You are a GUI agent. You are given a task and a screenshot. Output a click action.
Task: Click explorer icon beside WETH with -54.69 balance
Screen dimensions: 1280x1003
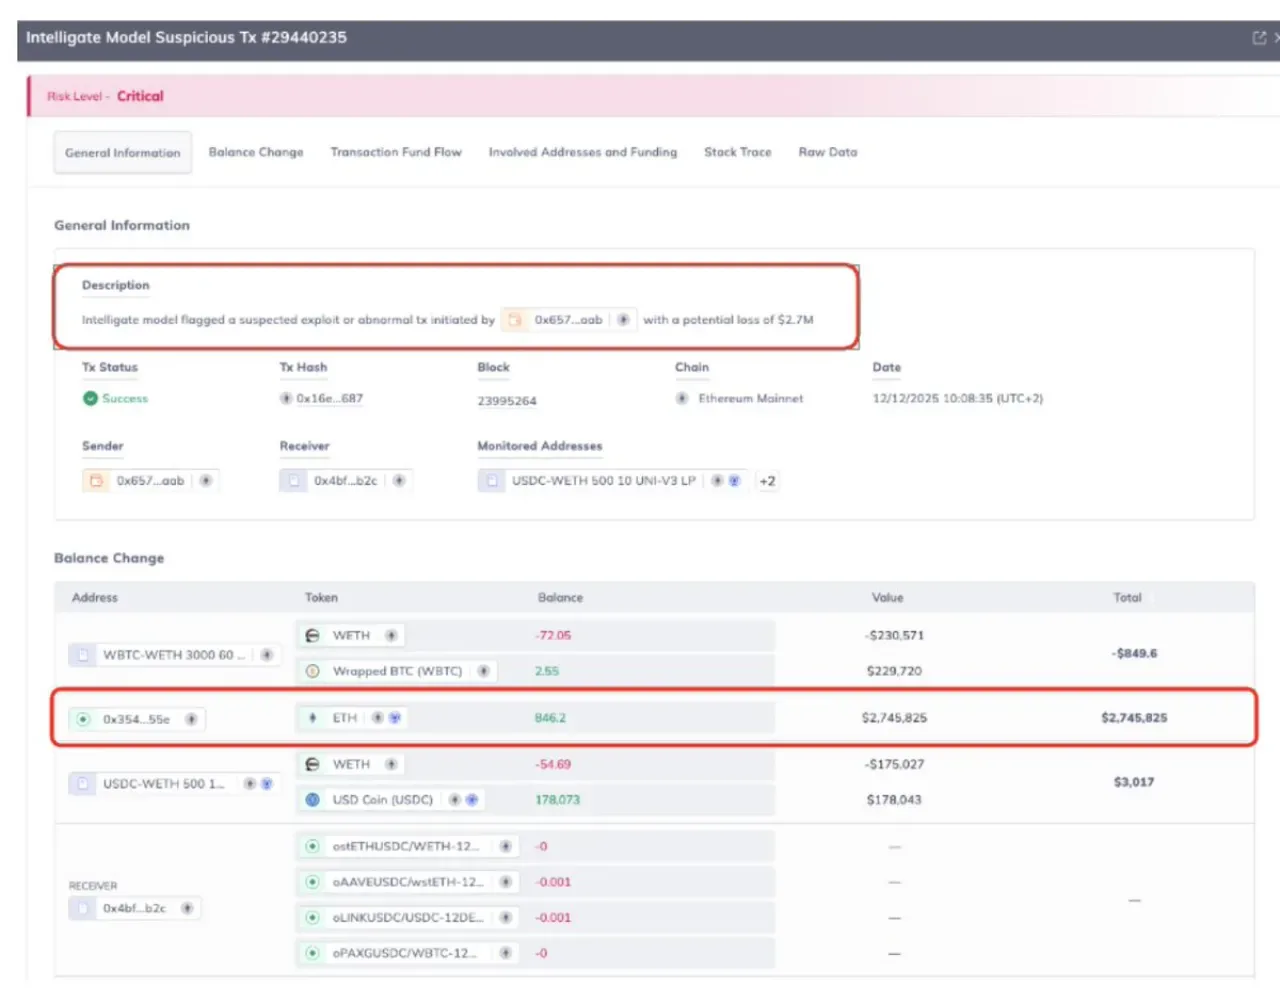pyautogui.click(x=391, y=764)
